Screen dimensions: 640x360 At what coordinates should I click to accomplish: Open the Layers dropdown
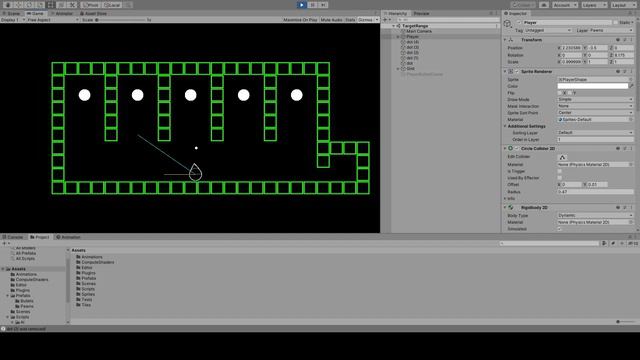[594, 5]
